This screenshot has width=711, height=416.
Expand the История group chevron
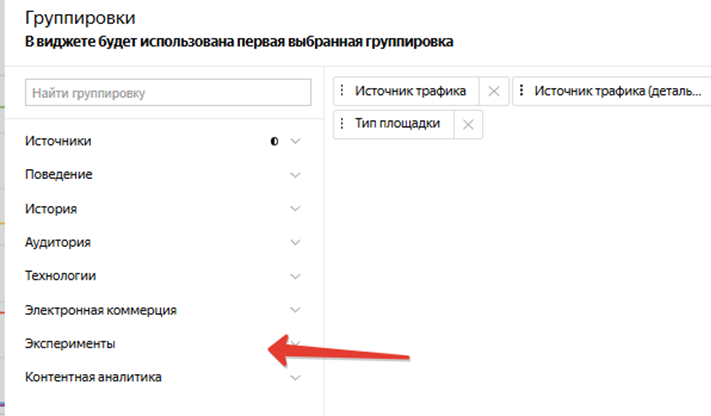coord(295,209)
